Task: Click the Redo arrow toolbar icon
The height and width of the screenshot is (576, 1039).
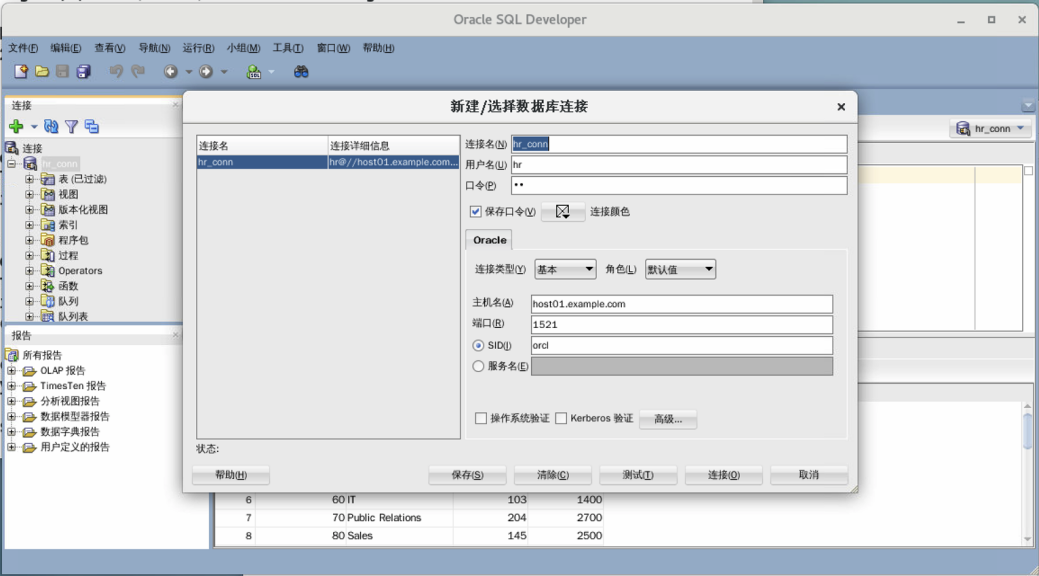Action: 138,72
